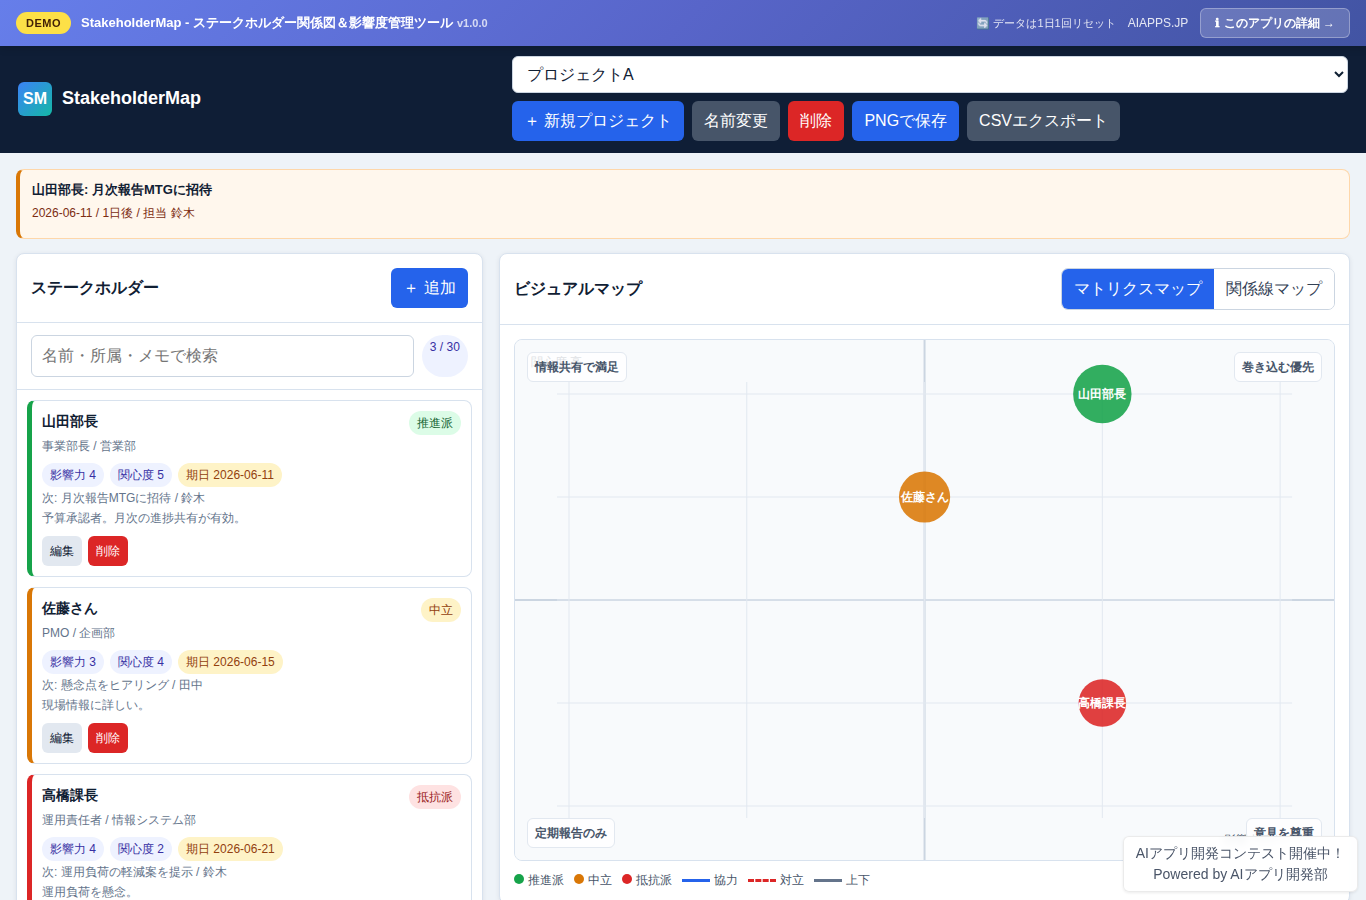This screenshot has width=1366, height=900.
Task: Click the AIAPPS.JP link
Action: coord(1158,23)
